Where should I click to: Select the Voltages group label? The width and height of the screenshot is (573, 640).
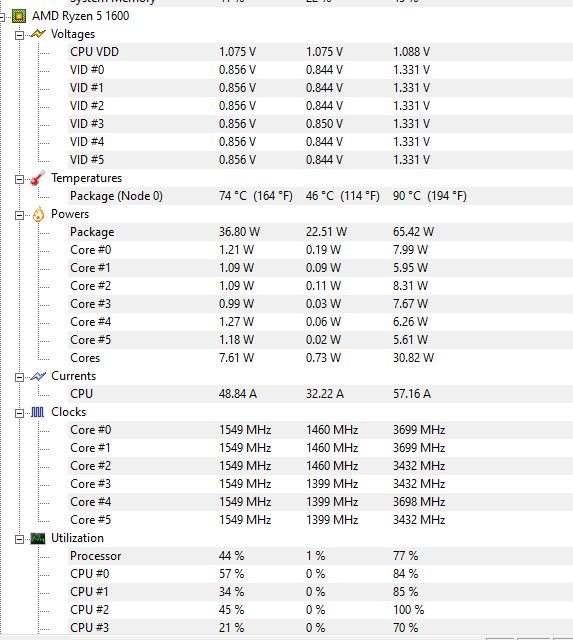(73, 34)
